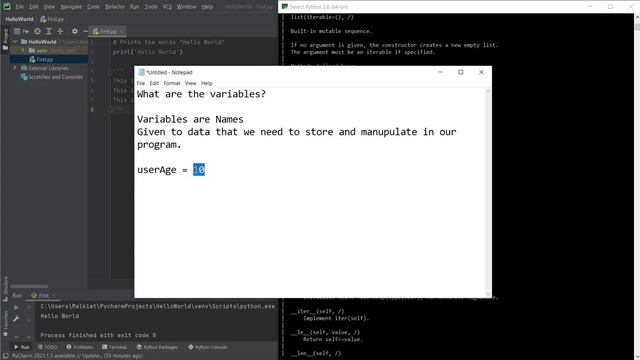Click the highlighted 10 value in Notepad
Screen dimensions: 640x360
coord(199,169)
